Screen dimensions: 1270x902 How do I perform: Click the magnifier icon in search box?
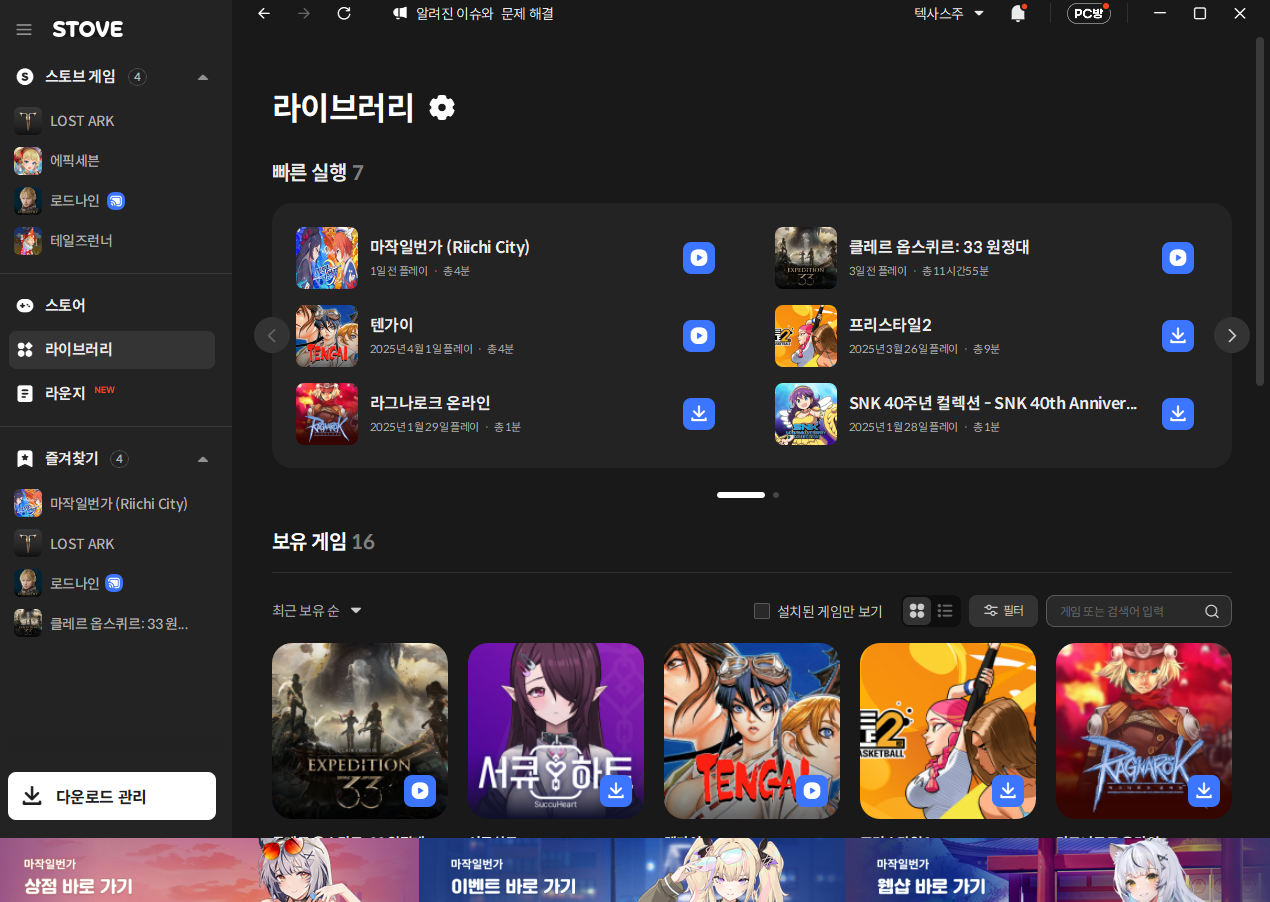pyautogui.click(x=1212, y=611)
